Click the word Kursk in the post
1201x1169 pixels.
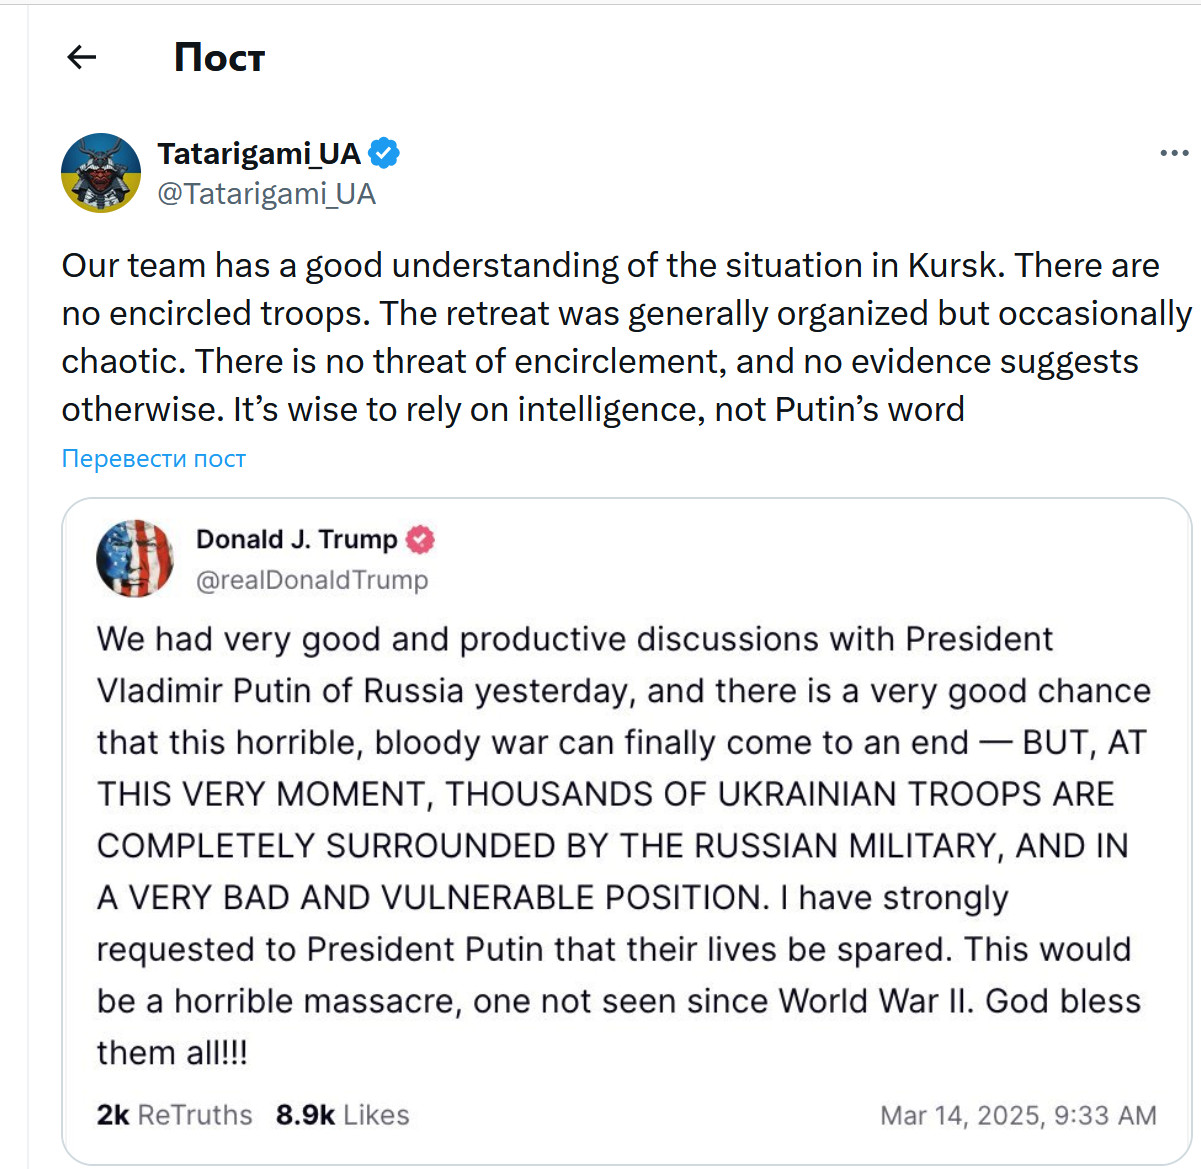click(952, 266)
